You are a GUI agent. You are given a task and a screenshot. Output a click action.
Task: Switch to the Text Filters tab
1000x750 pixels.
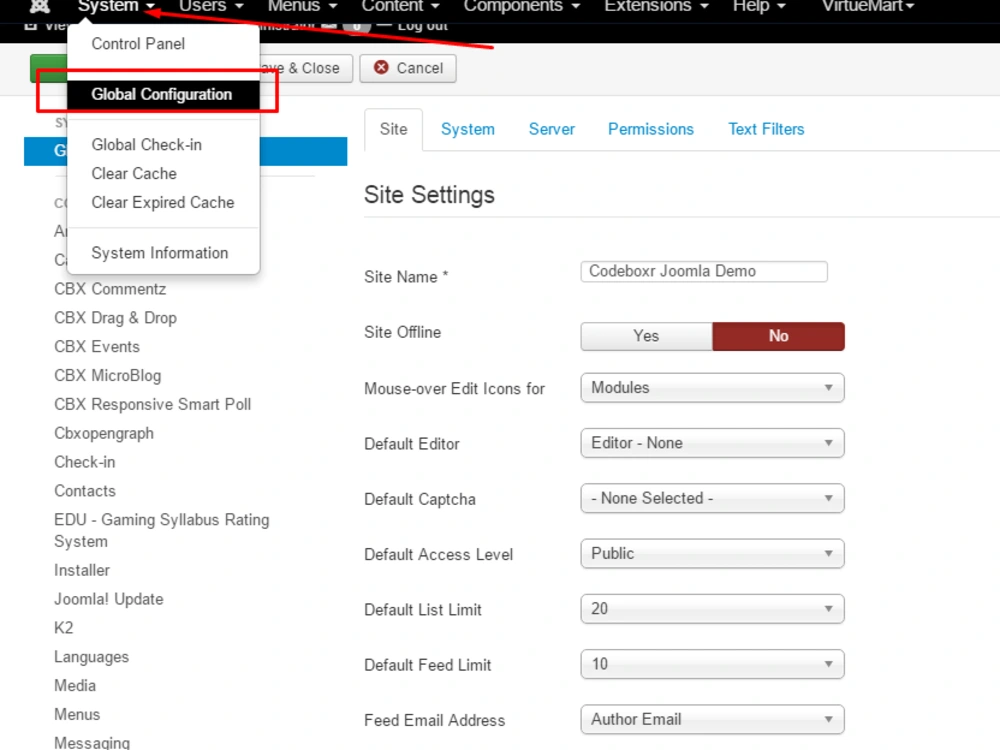[x=766, y=129]
